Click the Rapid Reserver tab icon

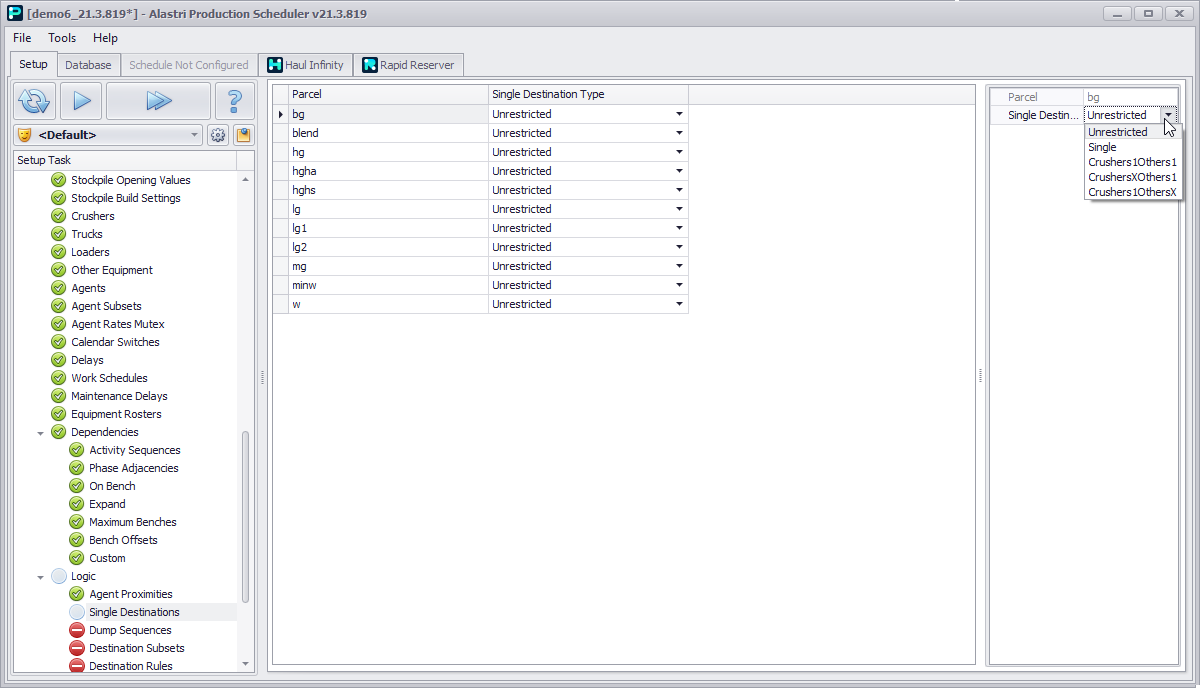pyautogui.click(x=370, y=65)
